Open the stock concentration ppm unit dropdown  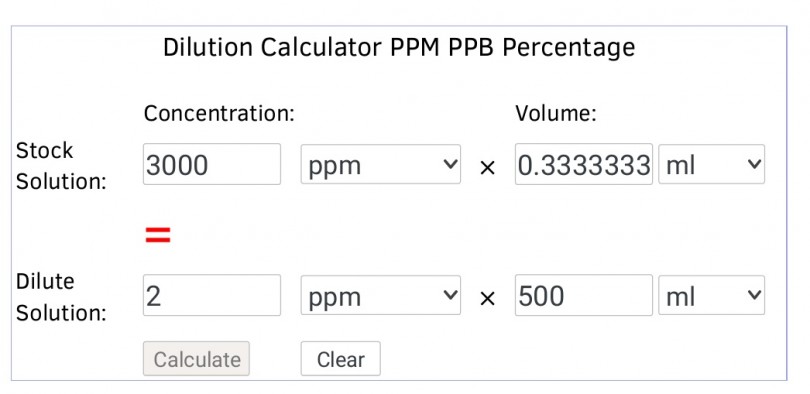(381, 164)
